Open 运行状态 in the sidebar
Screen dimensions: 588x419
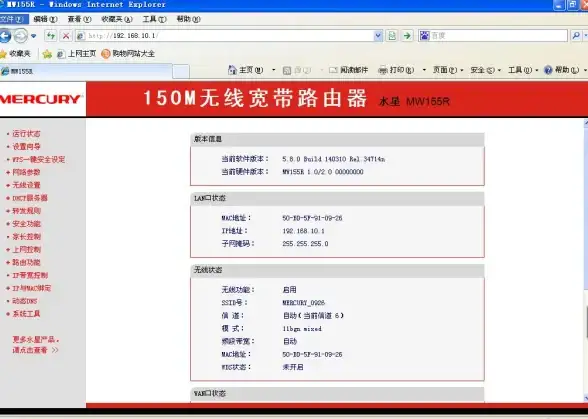coord(26,134)
